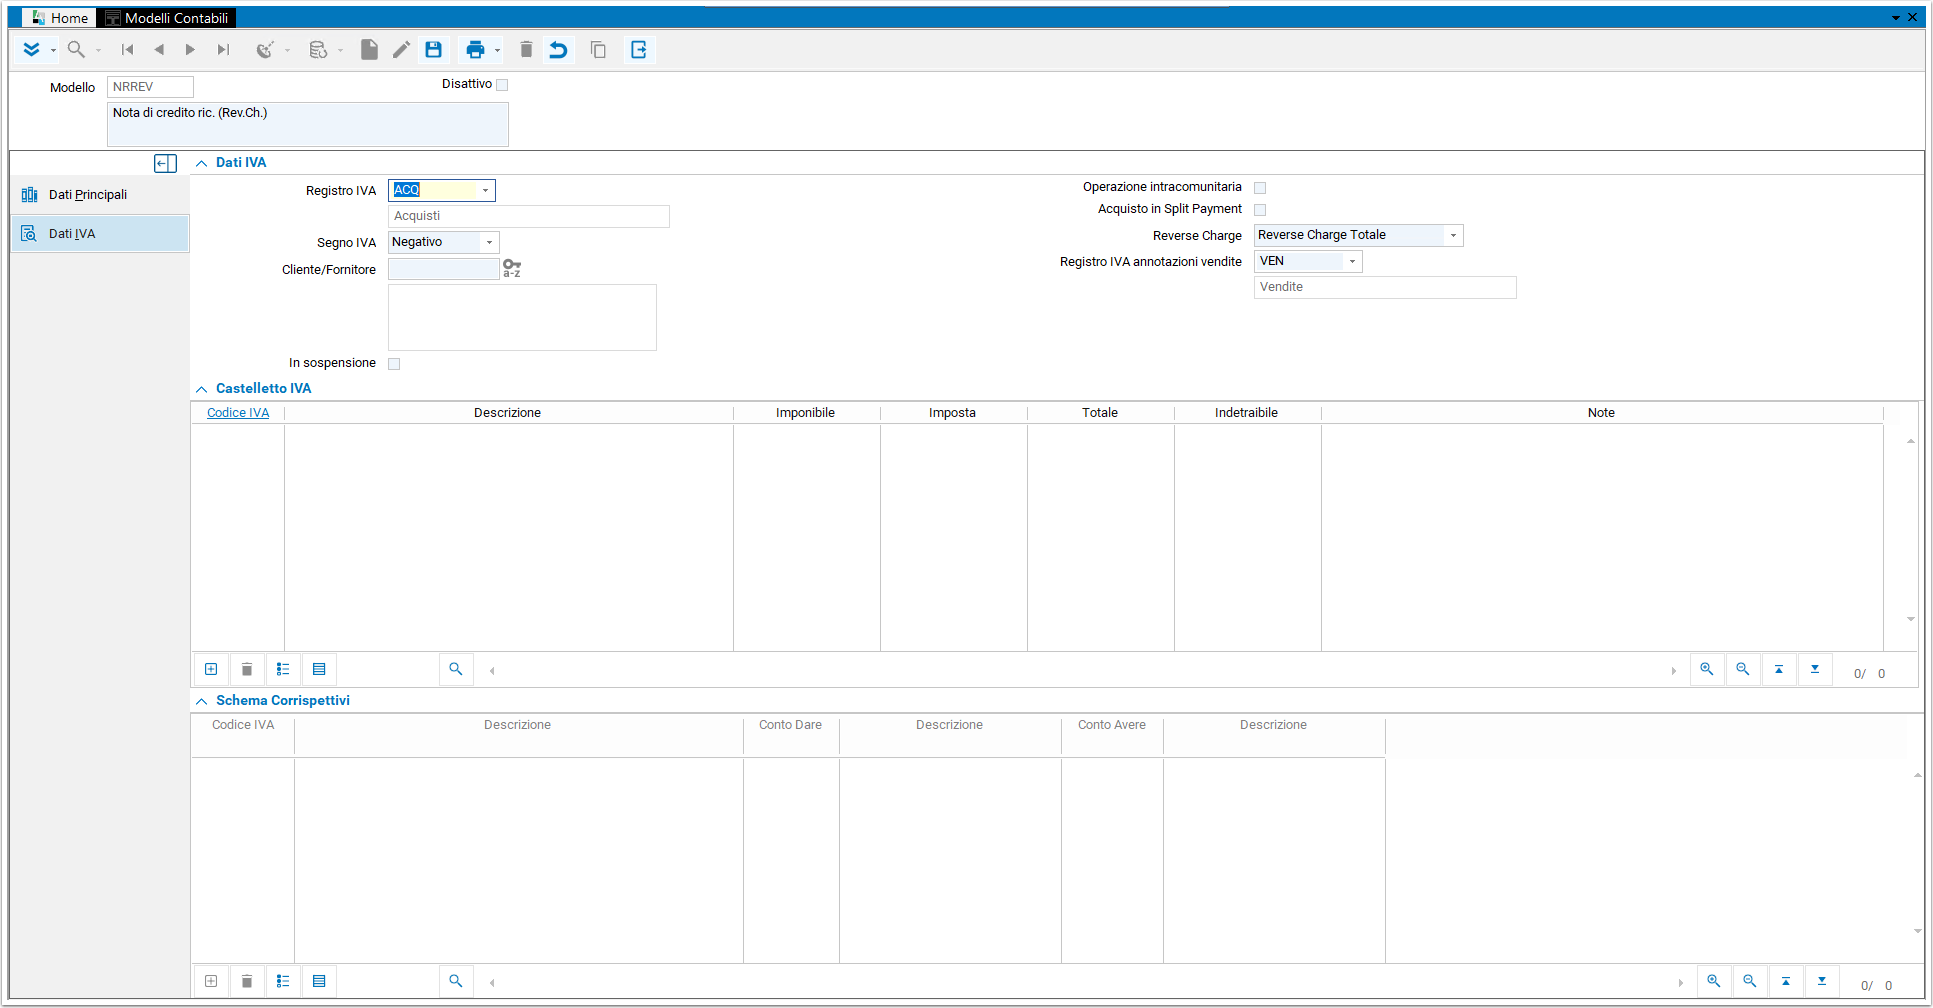Focus the Modello code field
1933x1008 pixels.
tap(150, 87)
